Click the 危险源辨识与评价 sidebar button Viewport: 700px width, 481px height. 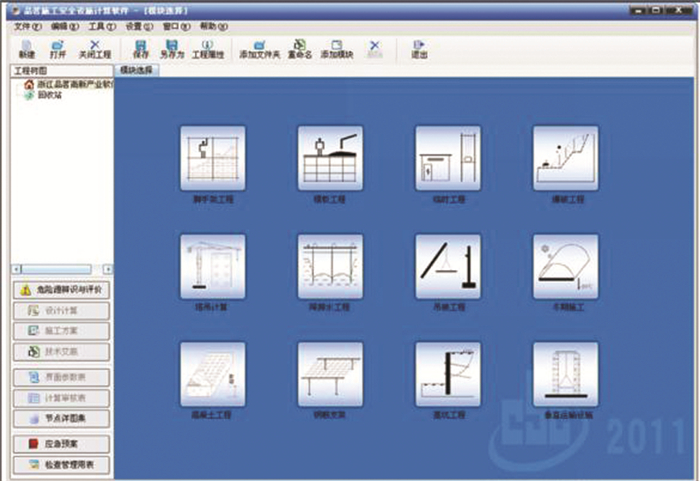61,290
